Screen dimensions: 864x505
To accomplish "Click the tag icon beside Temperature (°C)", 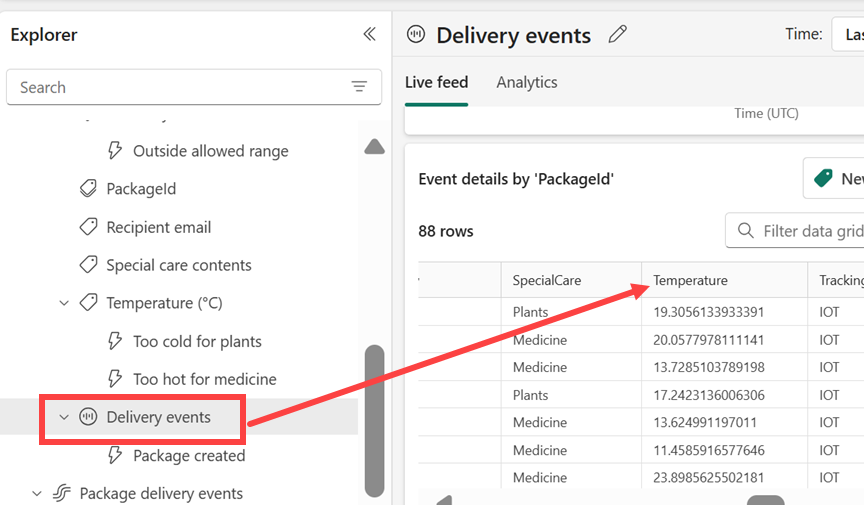I will 88,302.
